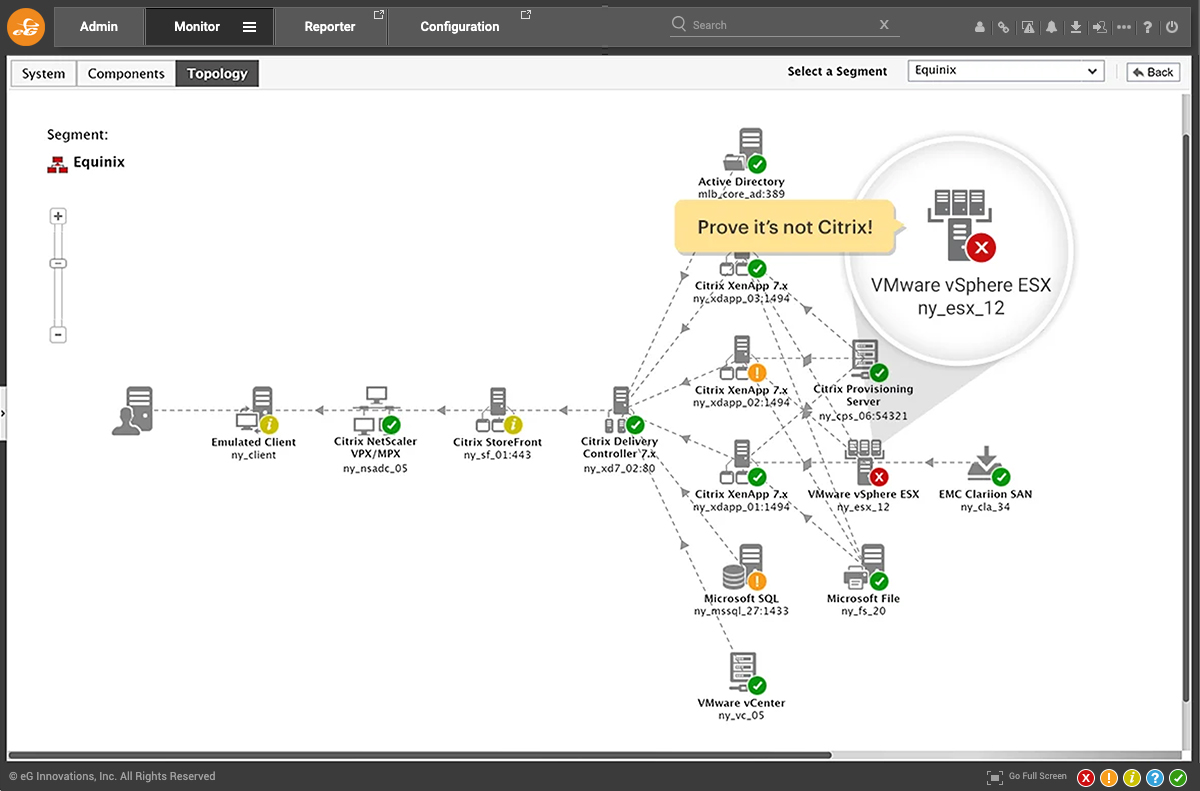Filter by yellow minor info status icon
This screenshot has height=791, width=1200.
point(1132,777)
